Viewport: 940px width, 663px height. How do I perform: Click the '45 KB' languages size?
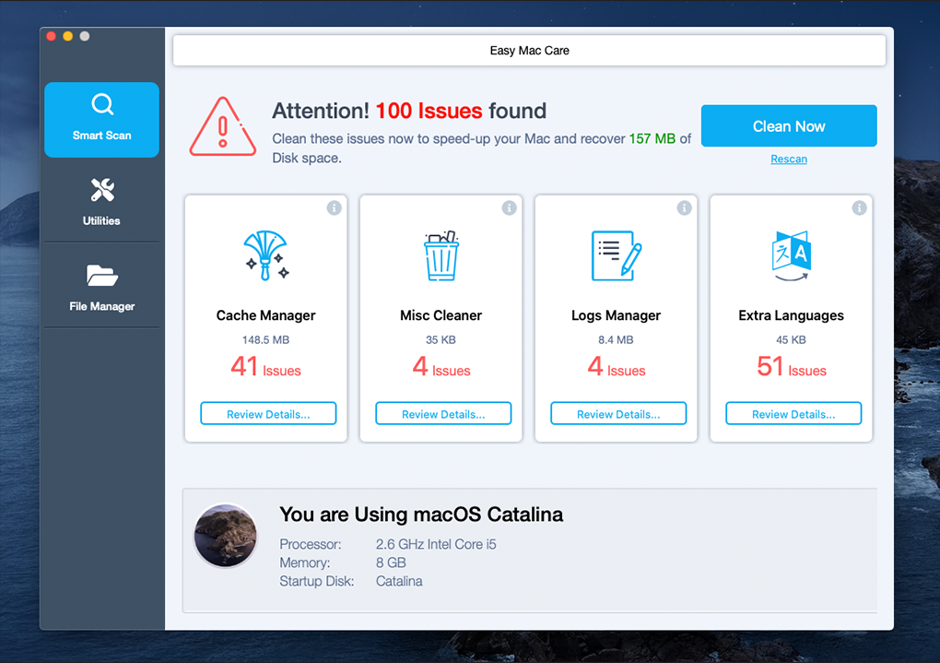point(791,340)
